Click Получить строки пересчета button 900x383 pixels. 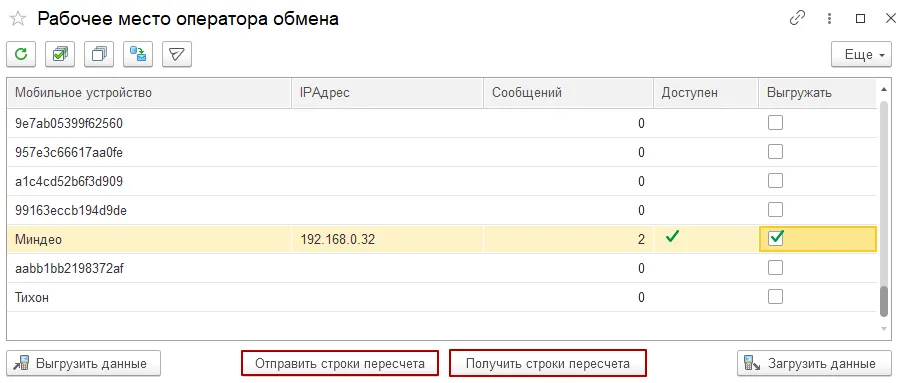click(x=548, y=363)
